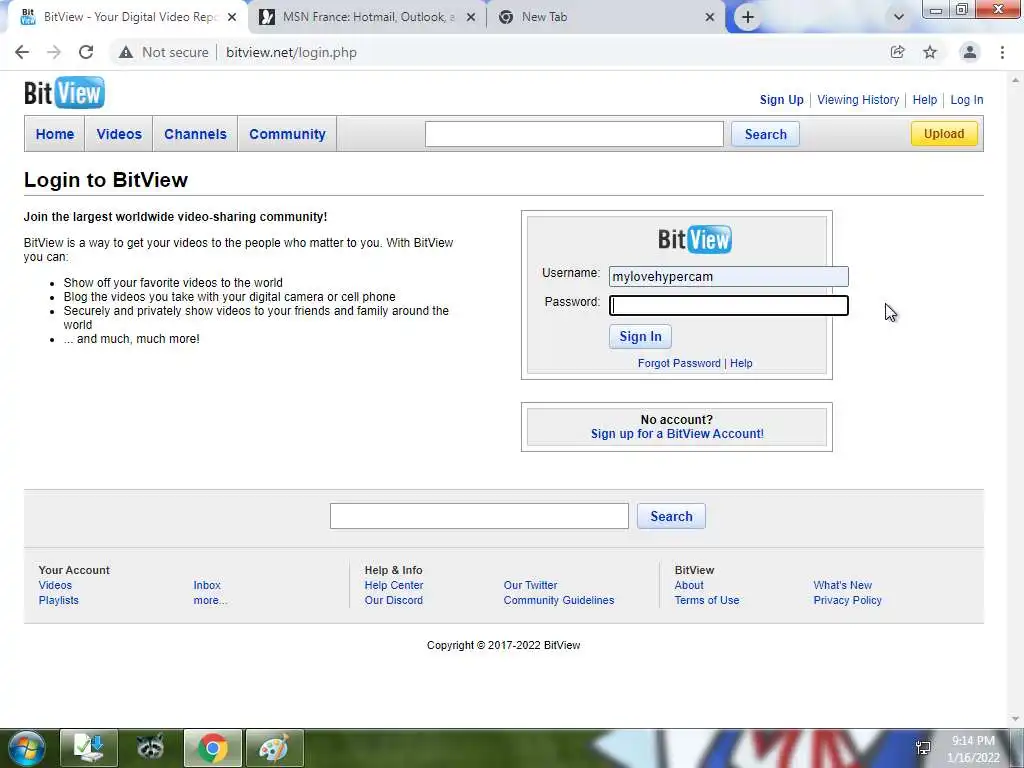
Task: Click the Not secure warning icon
Action: 125,52
